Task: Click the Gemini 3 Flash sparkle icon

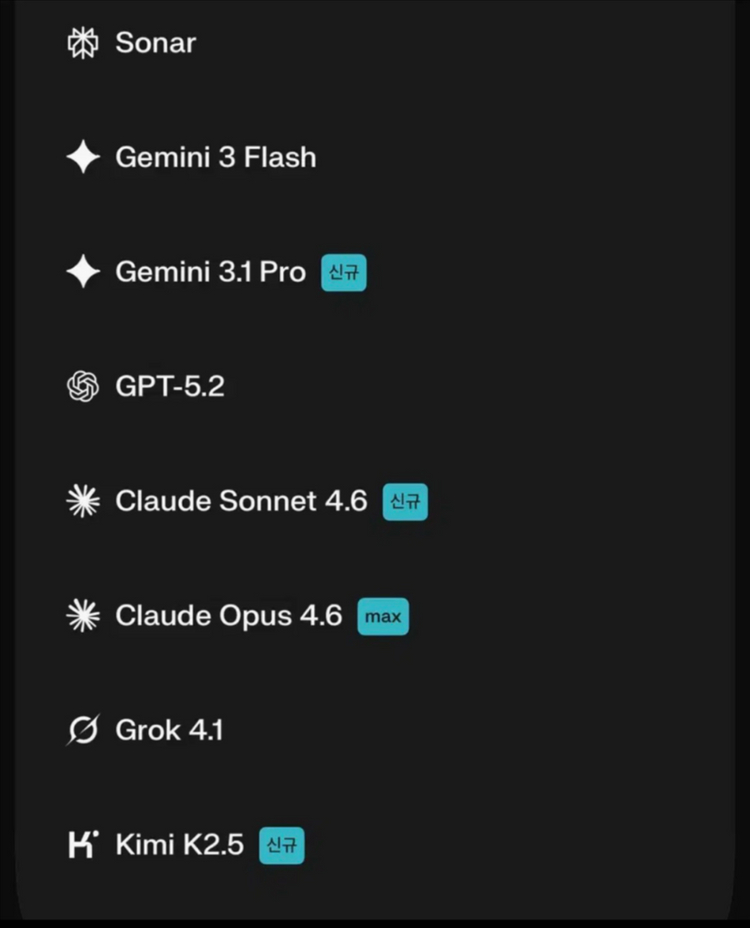Action: pyautogui.click(x=82, y=158)
